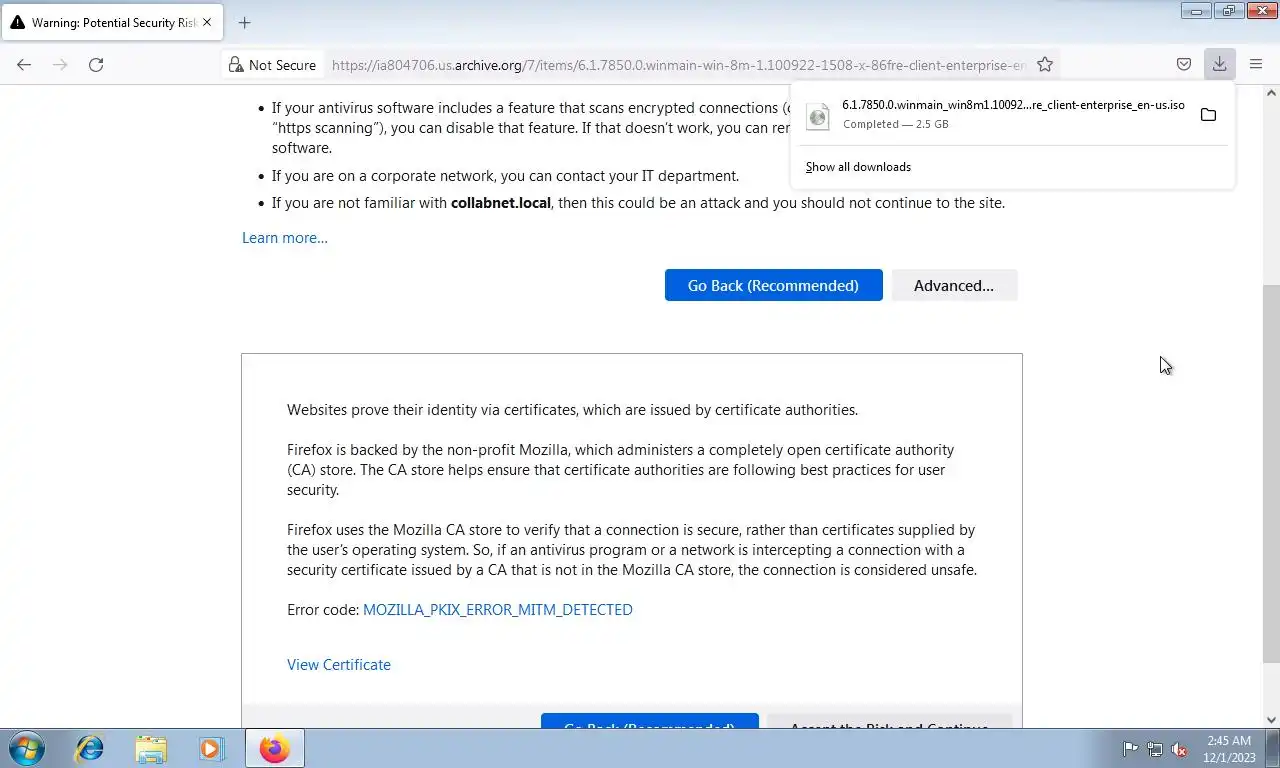
Task: Click the greyed-out Forward arrow in the toolbar
Action: [x=60, y=65]
